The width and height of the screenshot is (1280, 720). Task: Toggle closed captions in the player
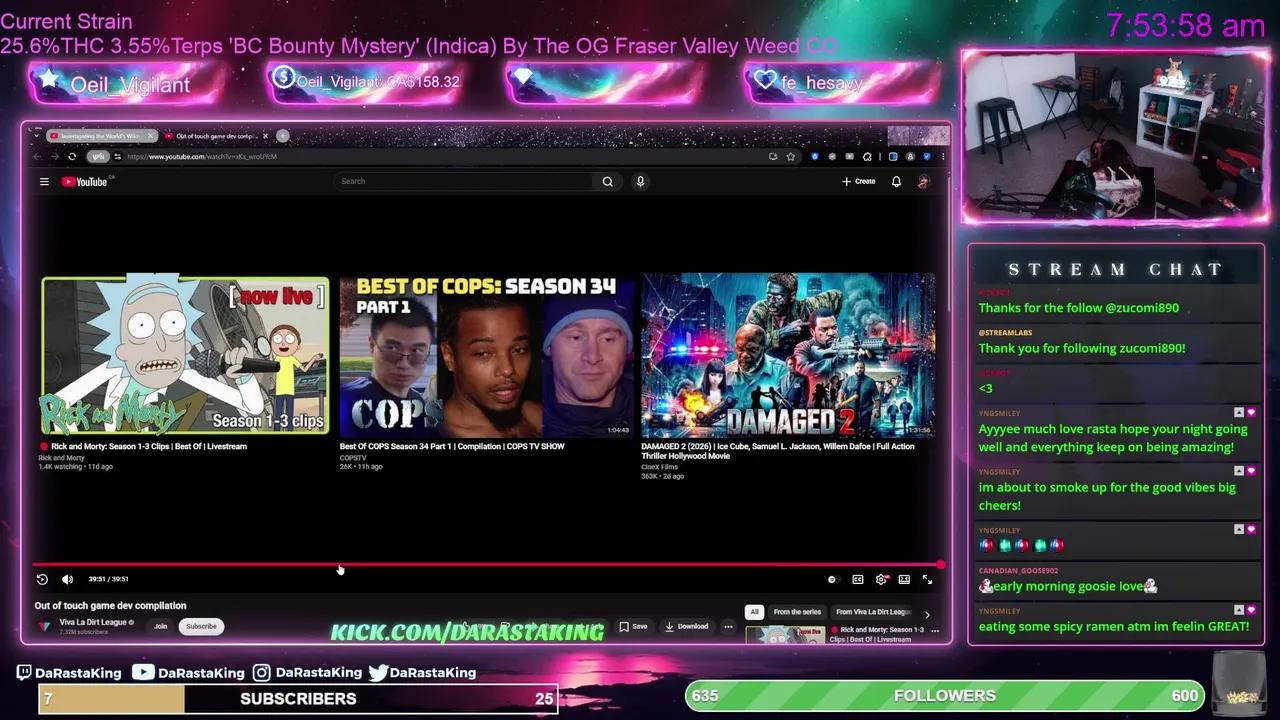click(x=857, y=579)
